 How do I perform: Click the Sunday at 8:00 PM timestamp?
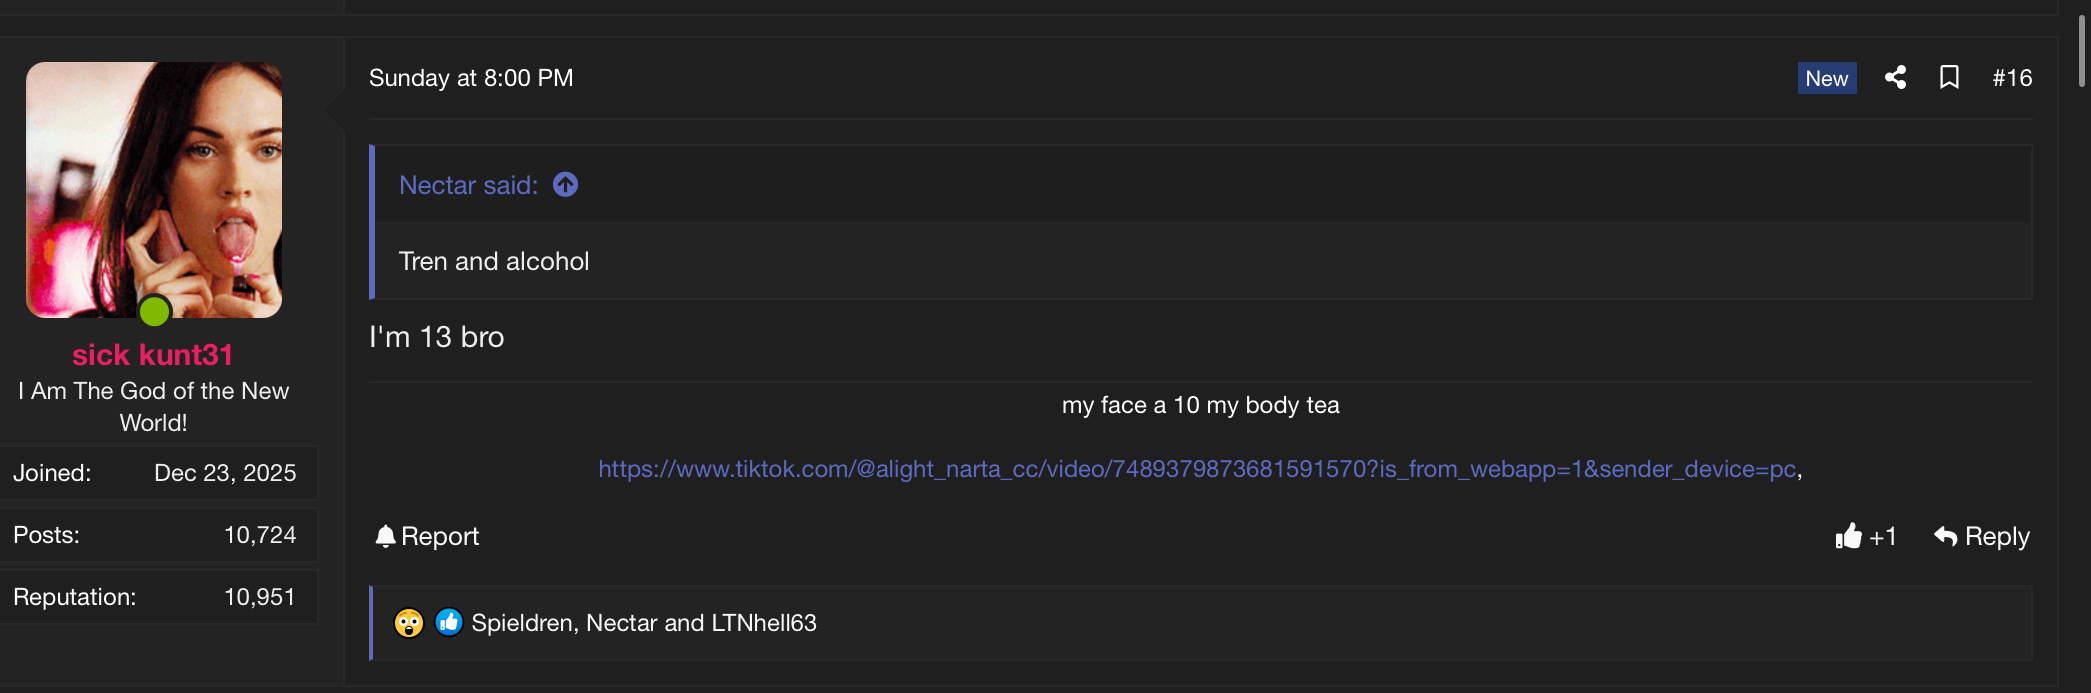click(x=471, y=78)
